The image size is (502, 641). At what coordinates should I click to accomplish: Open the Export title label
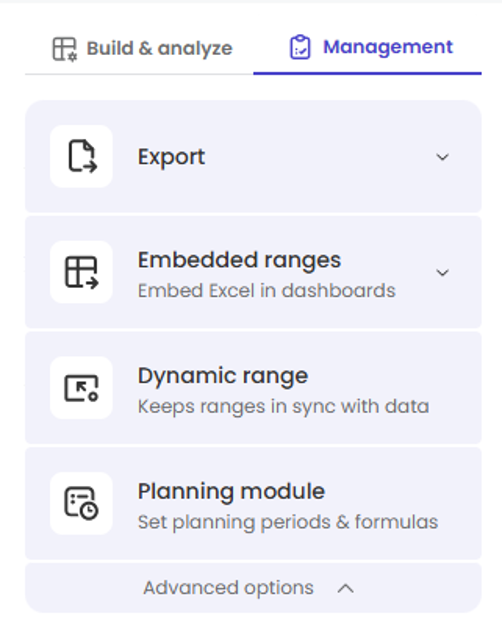pyautogui.click(x=171, y=157)
